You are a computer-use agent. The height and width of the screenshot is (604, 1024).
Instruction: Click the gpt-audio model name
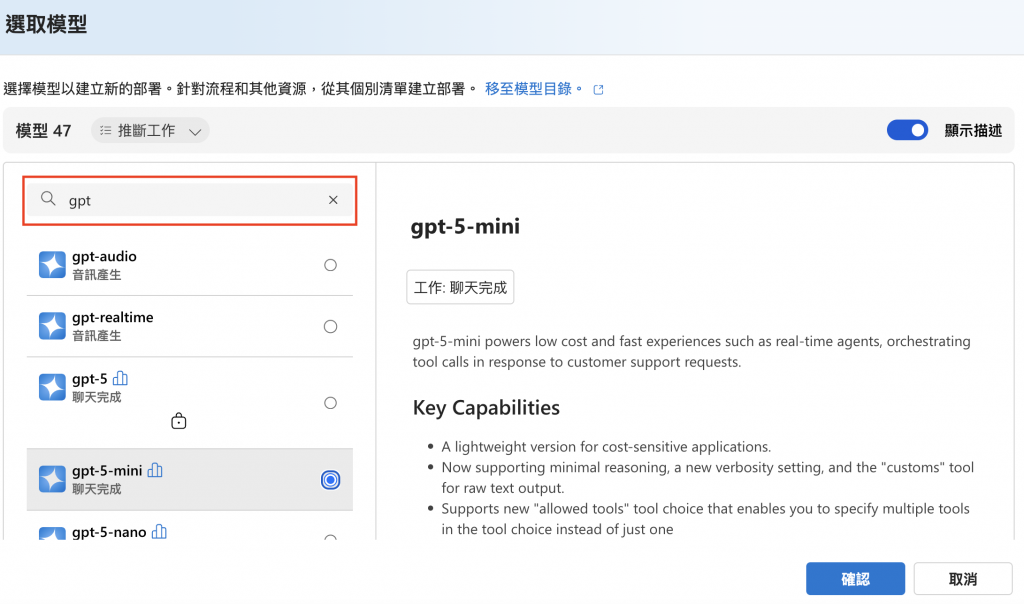tap(104, 256)
